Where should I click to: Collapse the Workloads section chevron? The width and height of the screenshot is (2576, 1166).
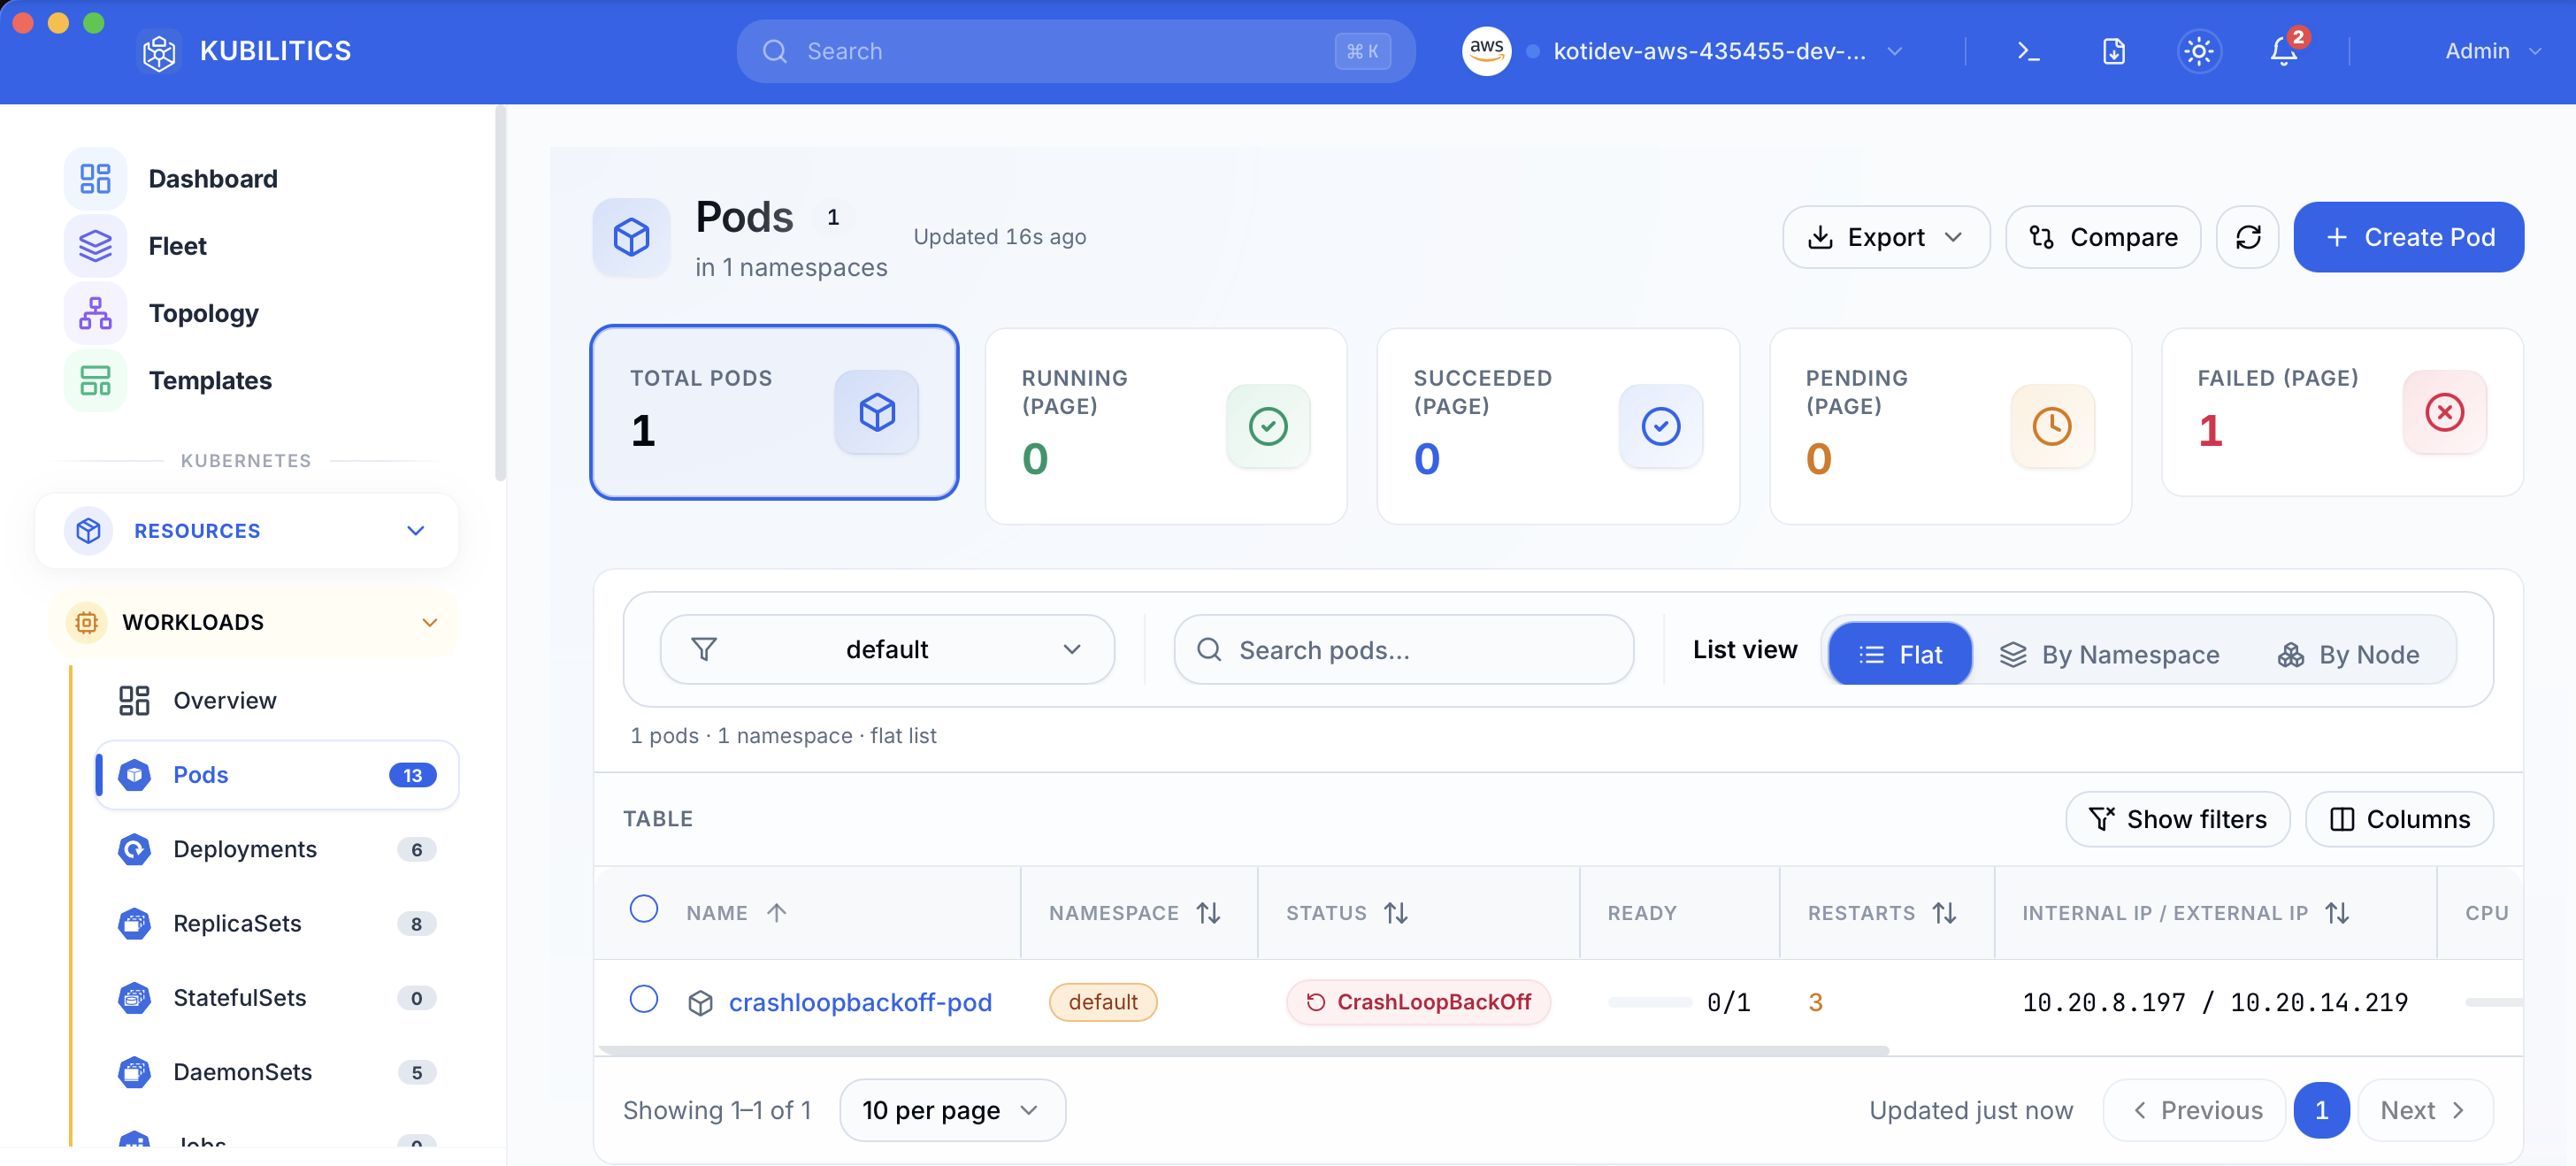point(430,622)
